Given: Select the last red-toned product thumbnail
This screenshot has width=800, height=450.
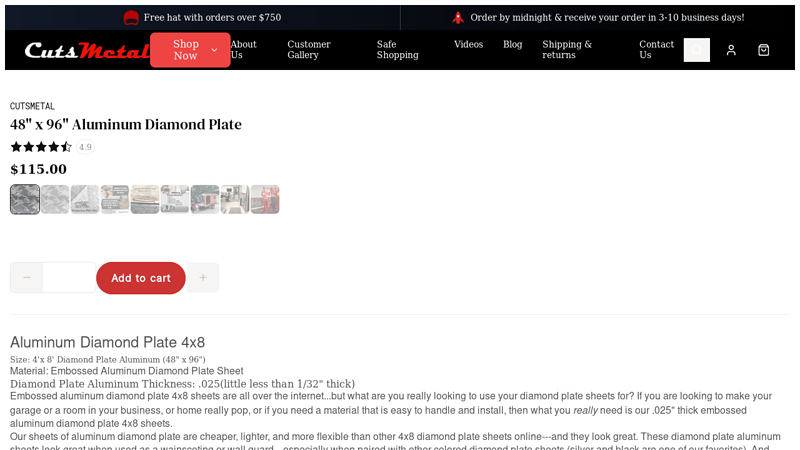Looking at the screenshot, I should click(x=265, y=199).
